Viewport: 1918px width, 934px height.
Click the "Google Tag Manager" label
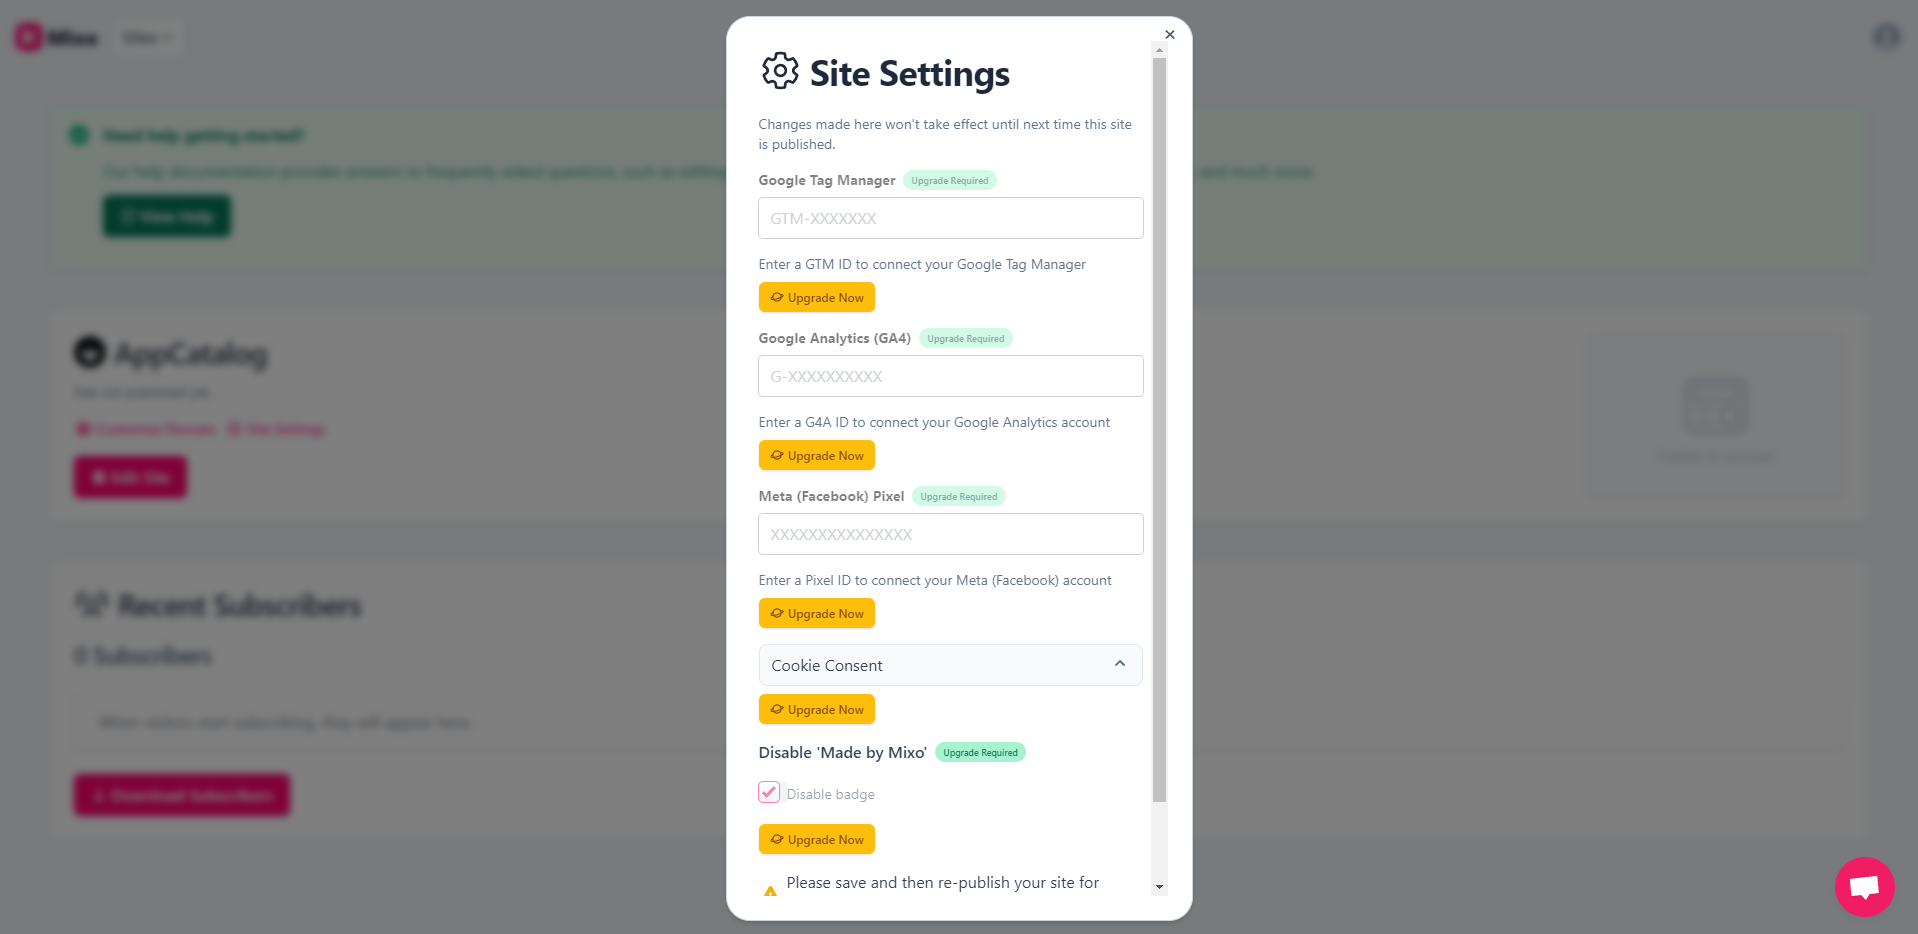coord(827,181)
